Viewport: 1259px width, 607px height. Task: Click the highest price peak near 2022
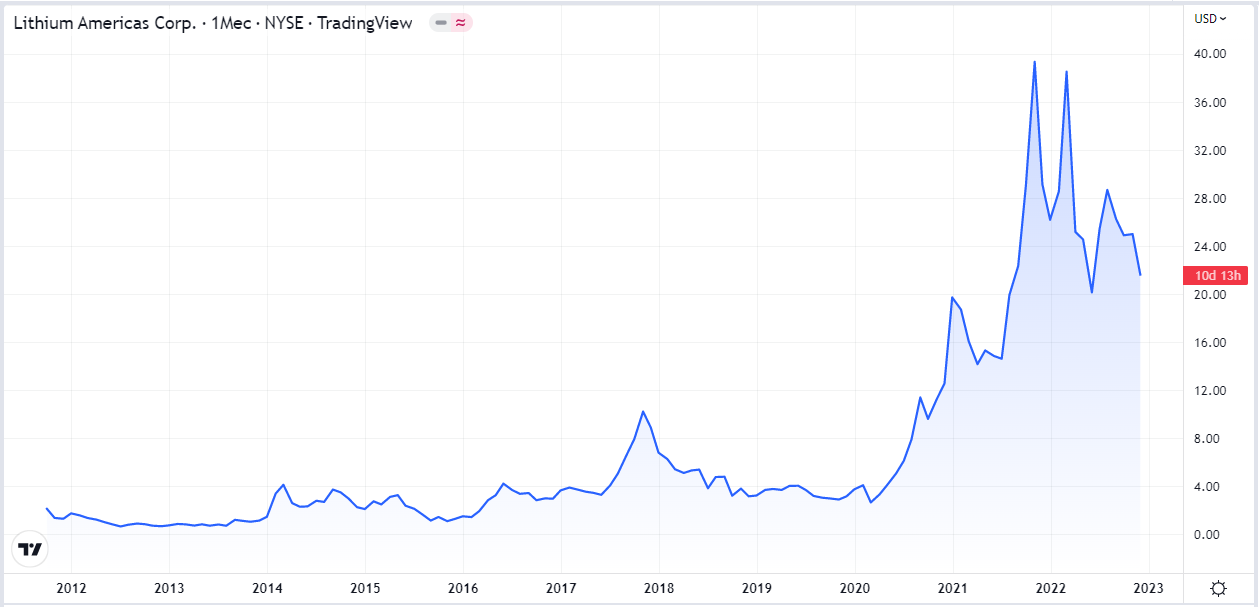1034,62
